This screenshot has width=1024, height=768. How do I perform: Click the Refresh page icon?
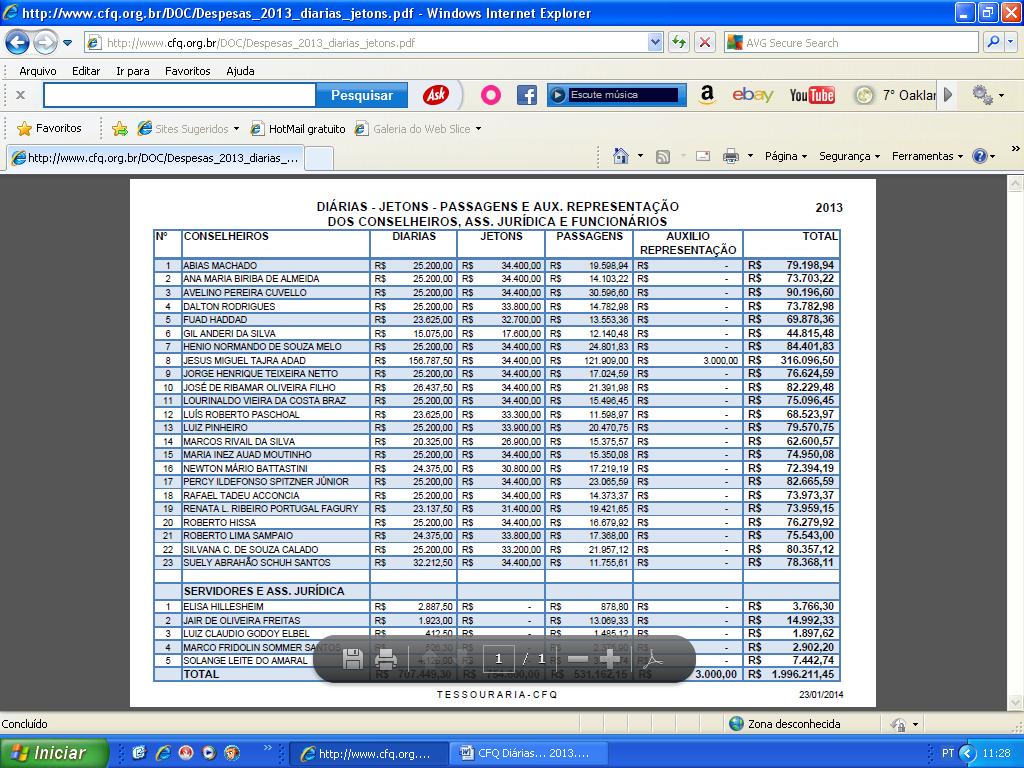tap(679, 43)
